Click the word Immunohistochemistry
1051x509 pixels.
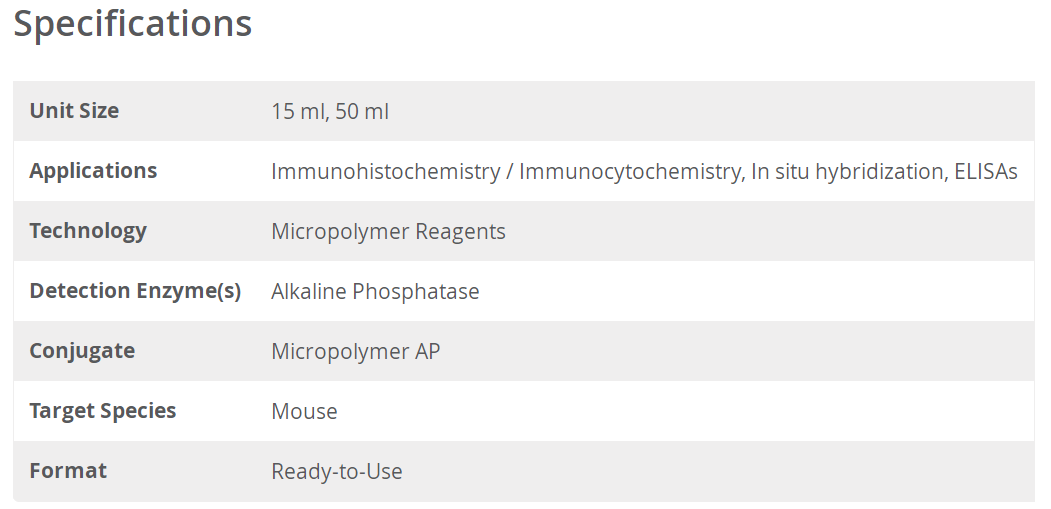(x=385, y=172)
